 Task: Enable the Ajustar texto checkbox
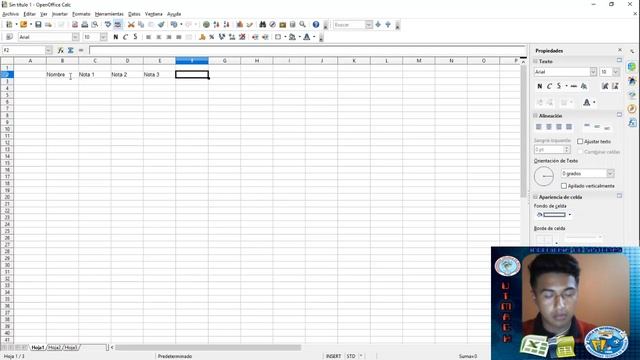point(580,141)
